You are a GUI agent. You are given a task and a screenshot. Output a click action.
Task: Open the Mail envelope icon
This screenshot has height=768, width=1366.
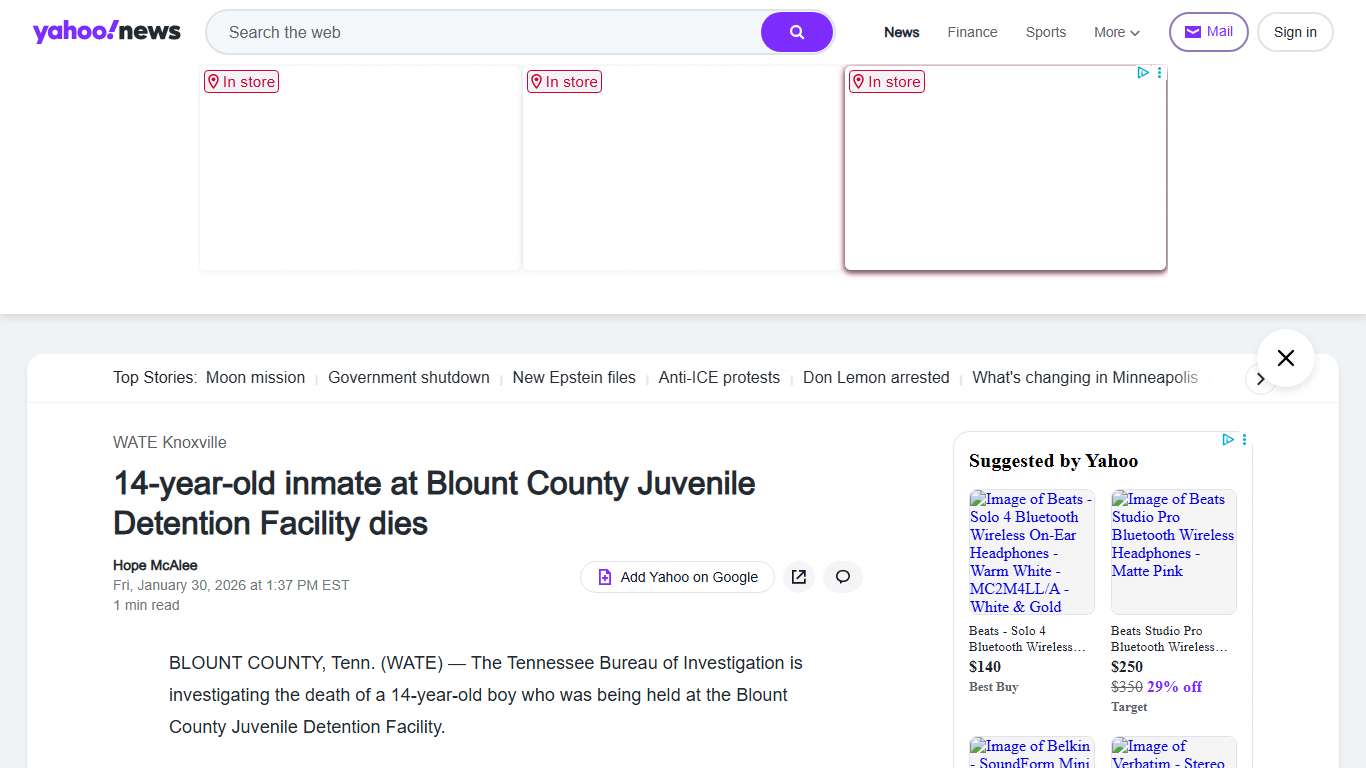[x=1195, y=31]
